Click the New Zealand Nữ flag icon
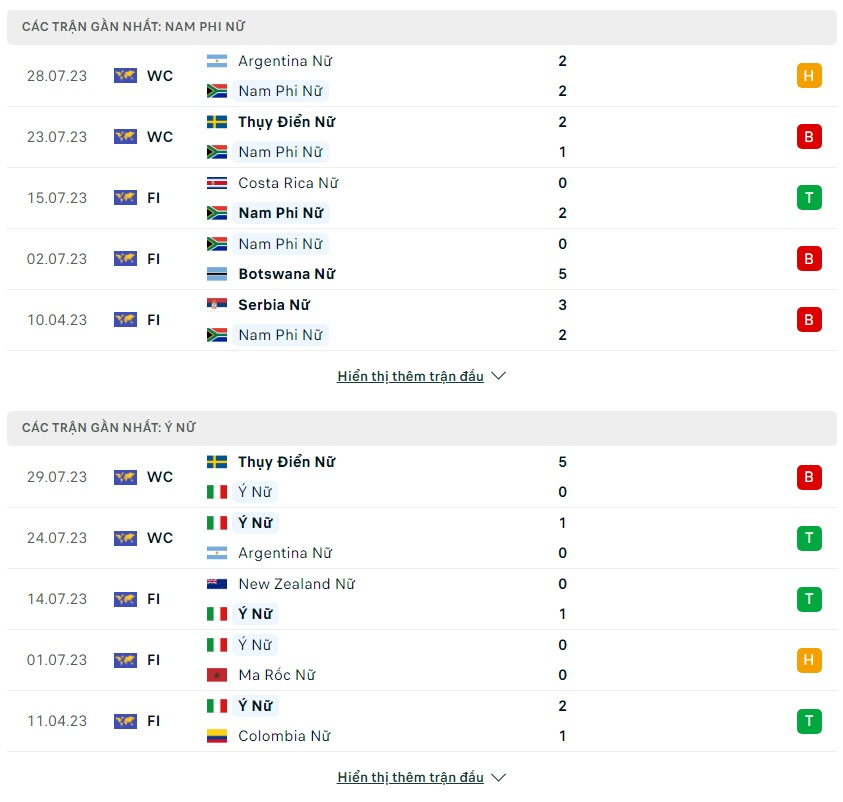The width and height of the screenshot is (843, 802). pos(217,584)
